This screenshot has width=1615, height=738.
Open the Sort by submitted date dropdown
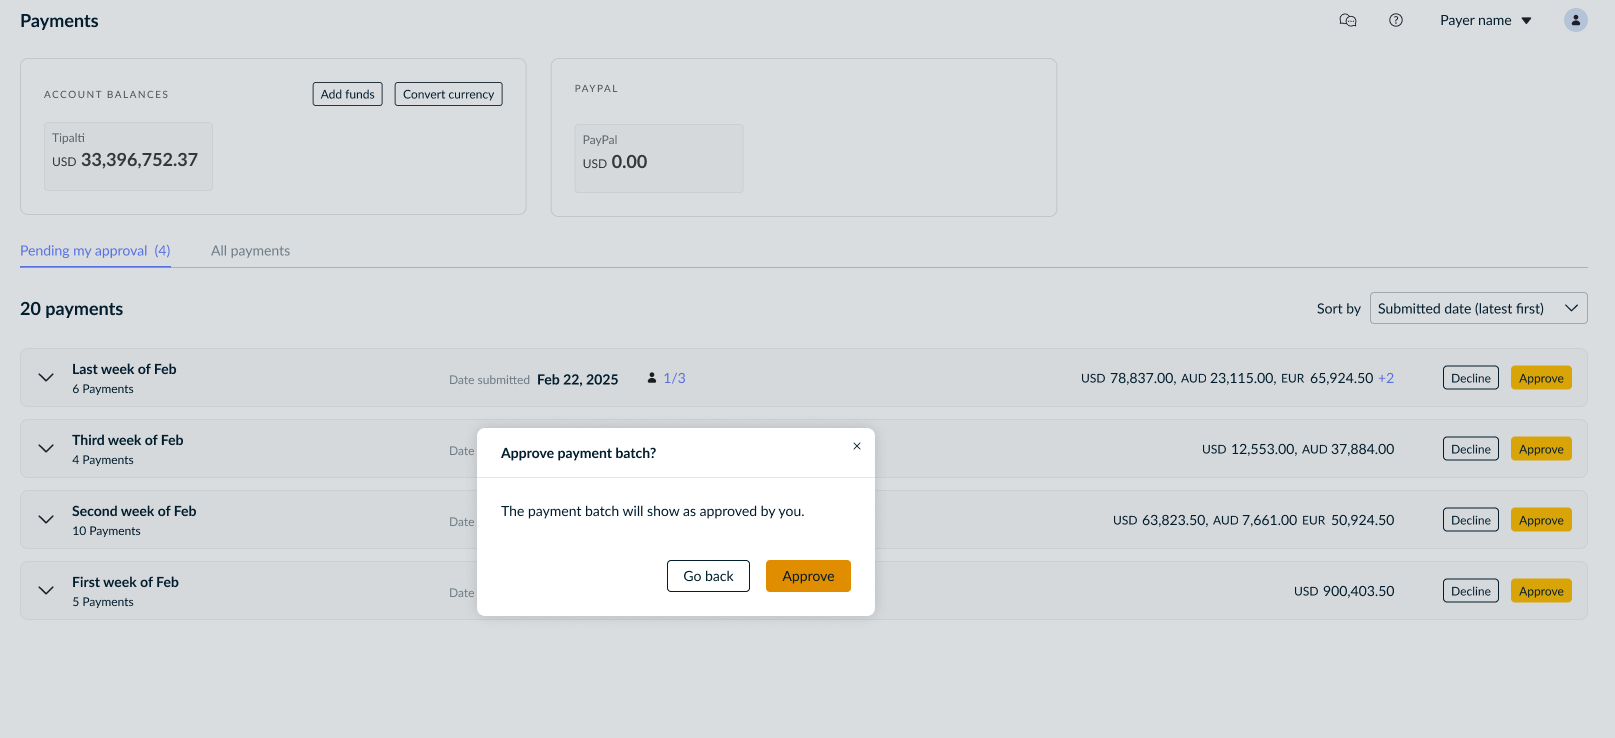pyautogui.click(x=1478, y=308)
